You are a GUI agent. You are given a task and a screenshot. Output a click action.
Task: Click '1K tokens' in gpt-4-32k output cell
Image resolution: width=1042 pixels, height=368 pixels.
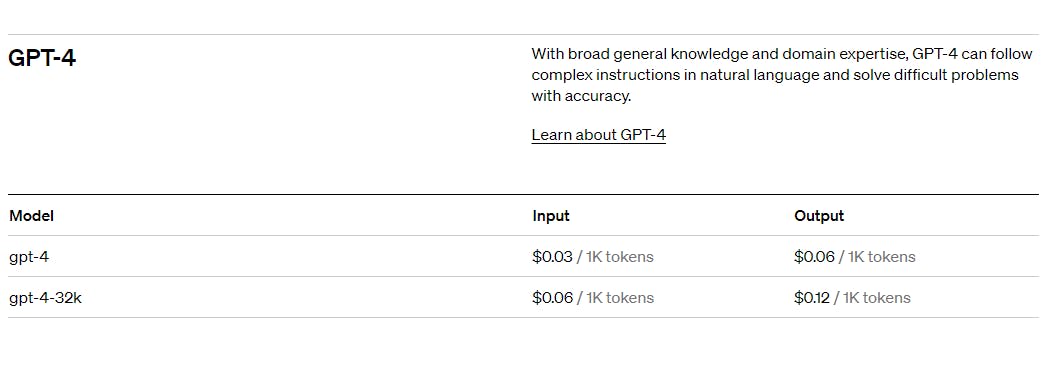point(877,298)
